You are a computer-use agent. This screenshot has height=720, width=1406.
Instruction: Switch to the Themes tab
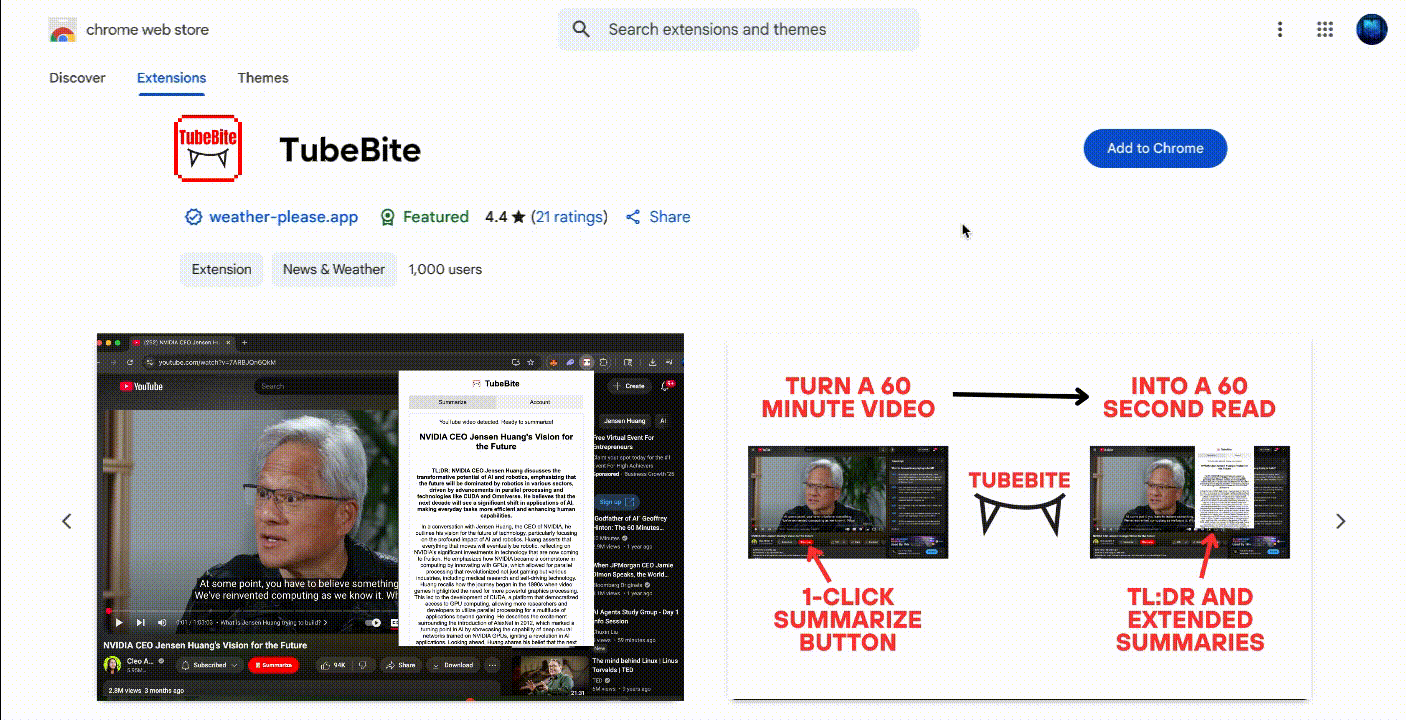click(262, 77)
